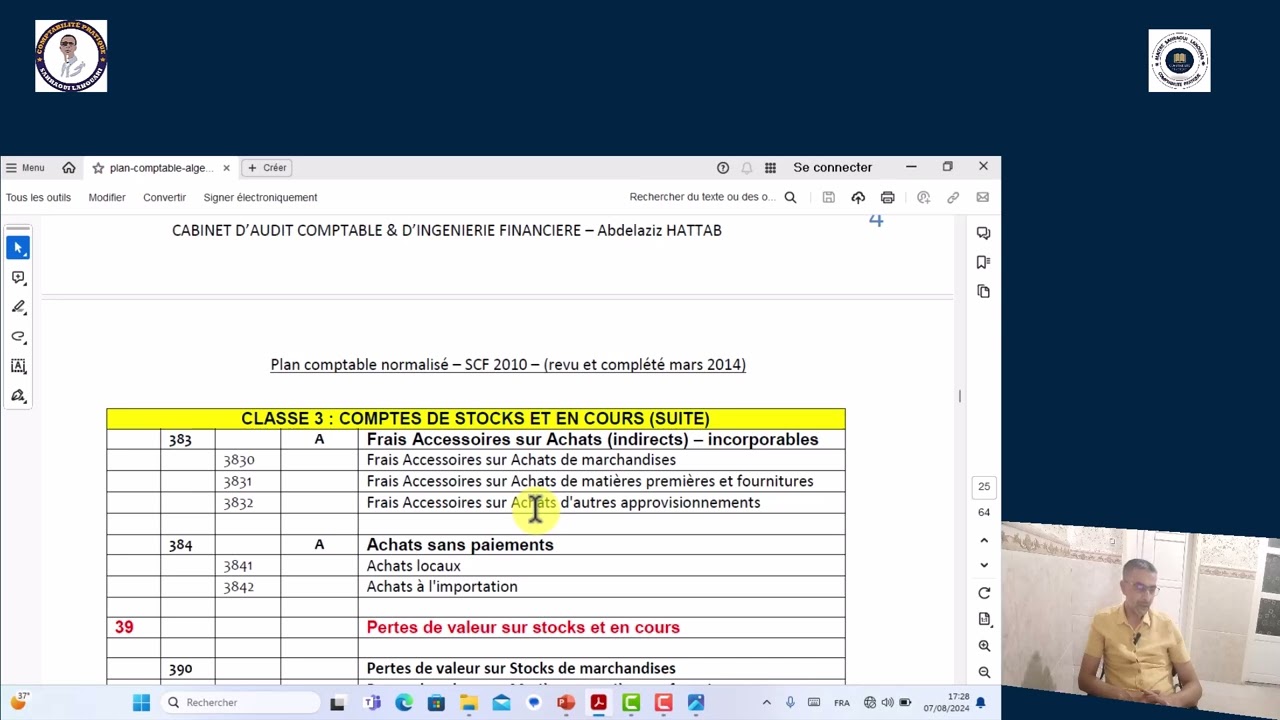The width and height of the screenshot is (1280, 720).
Task: Click the rotate page icon
Action: pos(984,593)
